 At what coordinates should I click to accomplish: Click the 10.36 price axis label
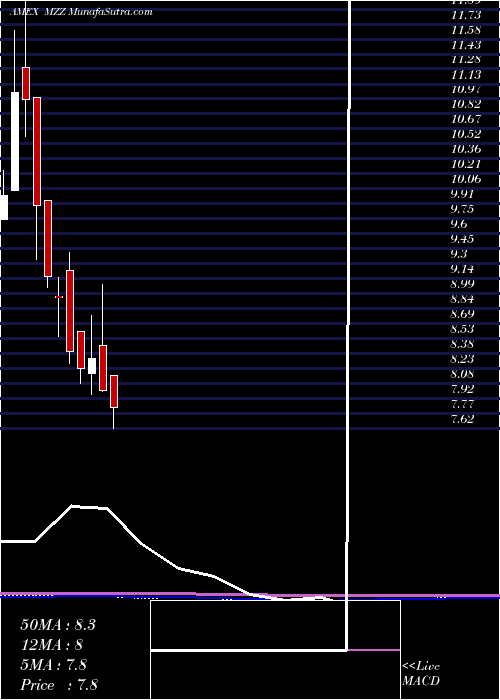click(466, 149)
